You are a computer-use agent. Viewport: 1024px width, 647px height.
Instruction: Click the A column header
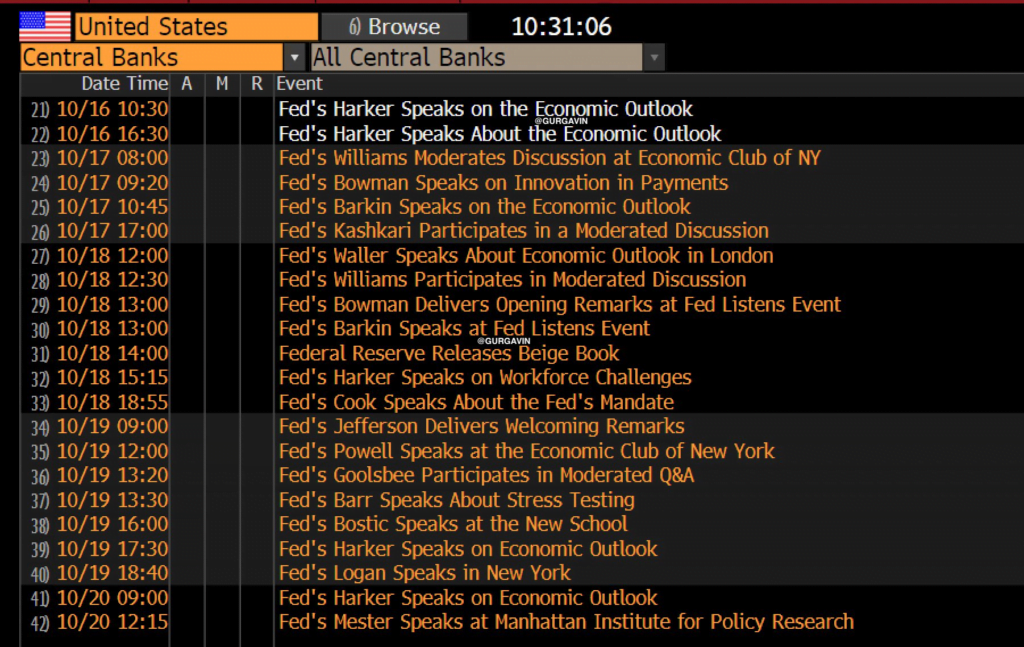tap(187, 84)
